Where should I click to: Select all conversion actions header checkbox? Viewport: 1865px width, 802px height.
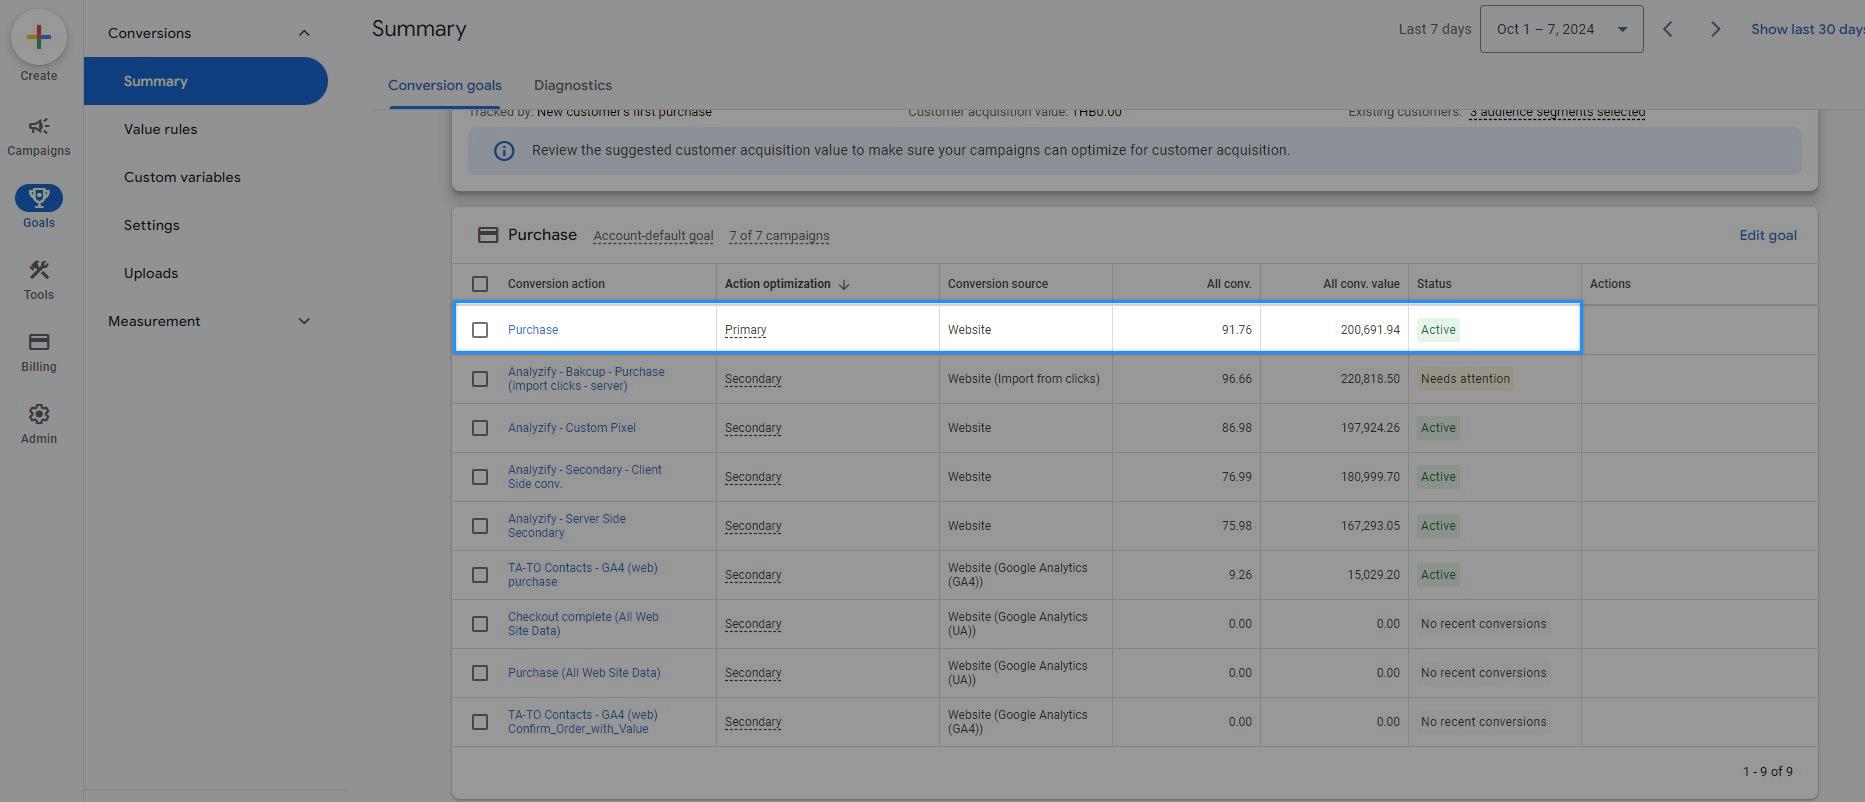point(480,284)
